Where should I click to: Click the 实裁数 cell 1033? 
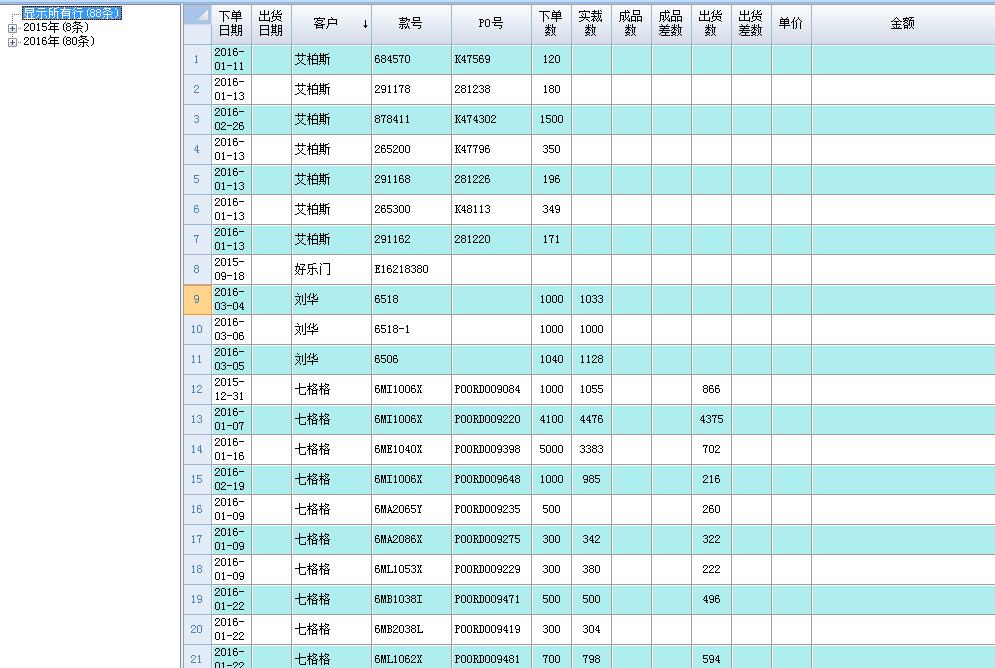point(591,299)
